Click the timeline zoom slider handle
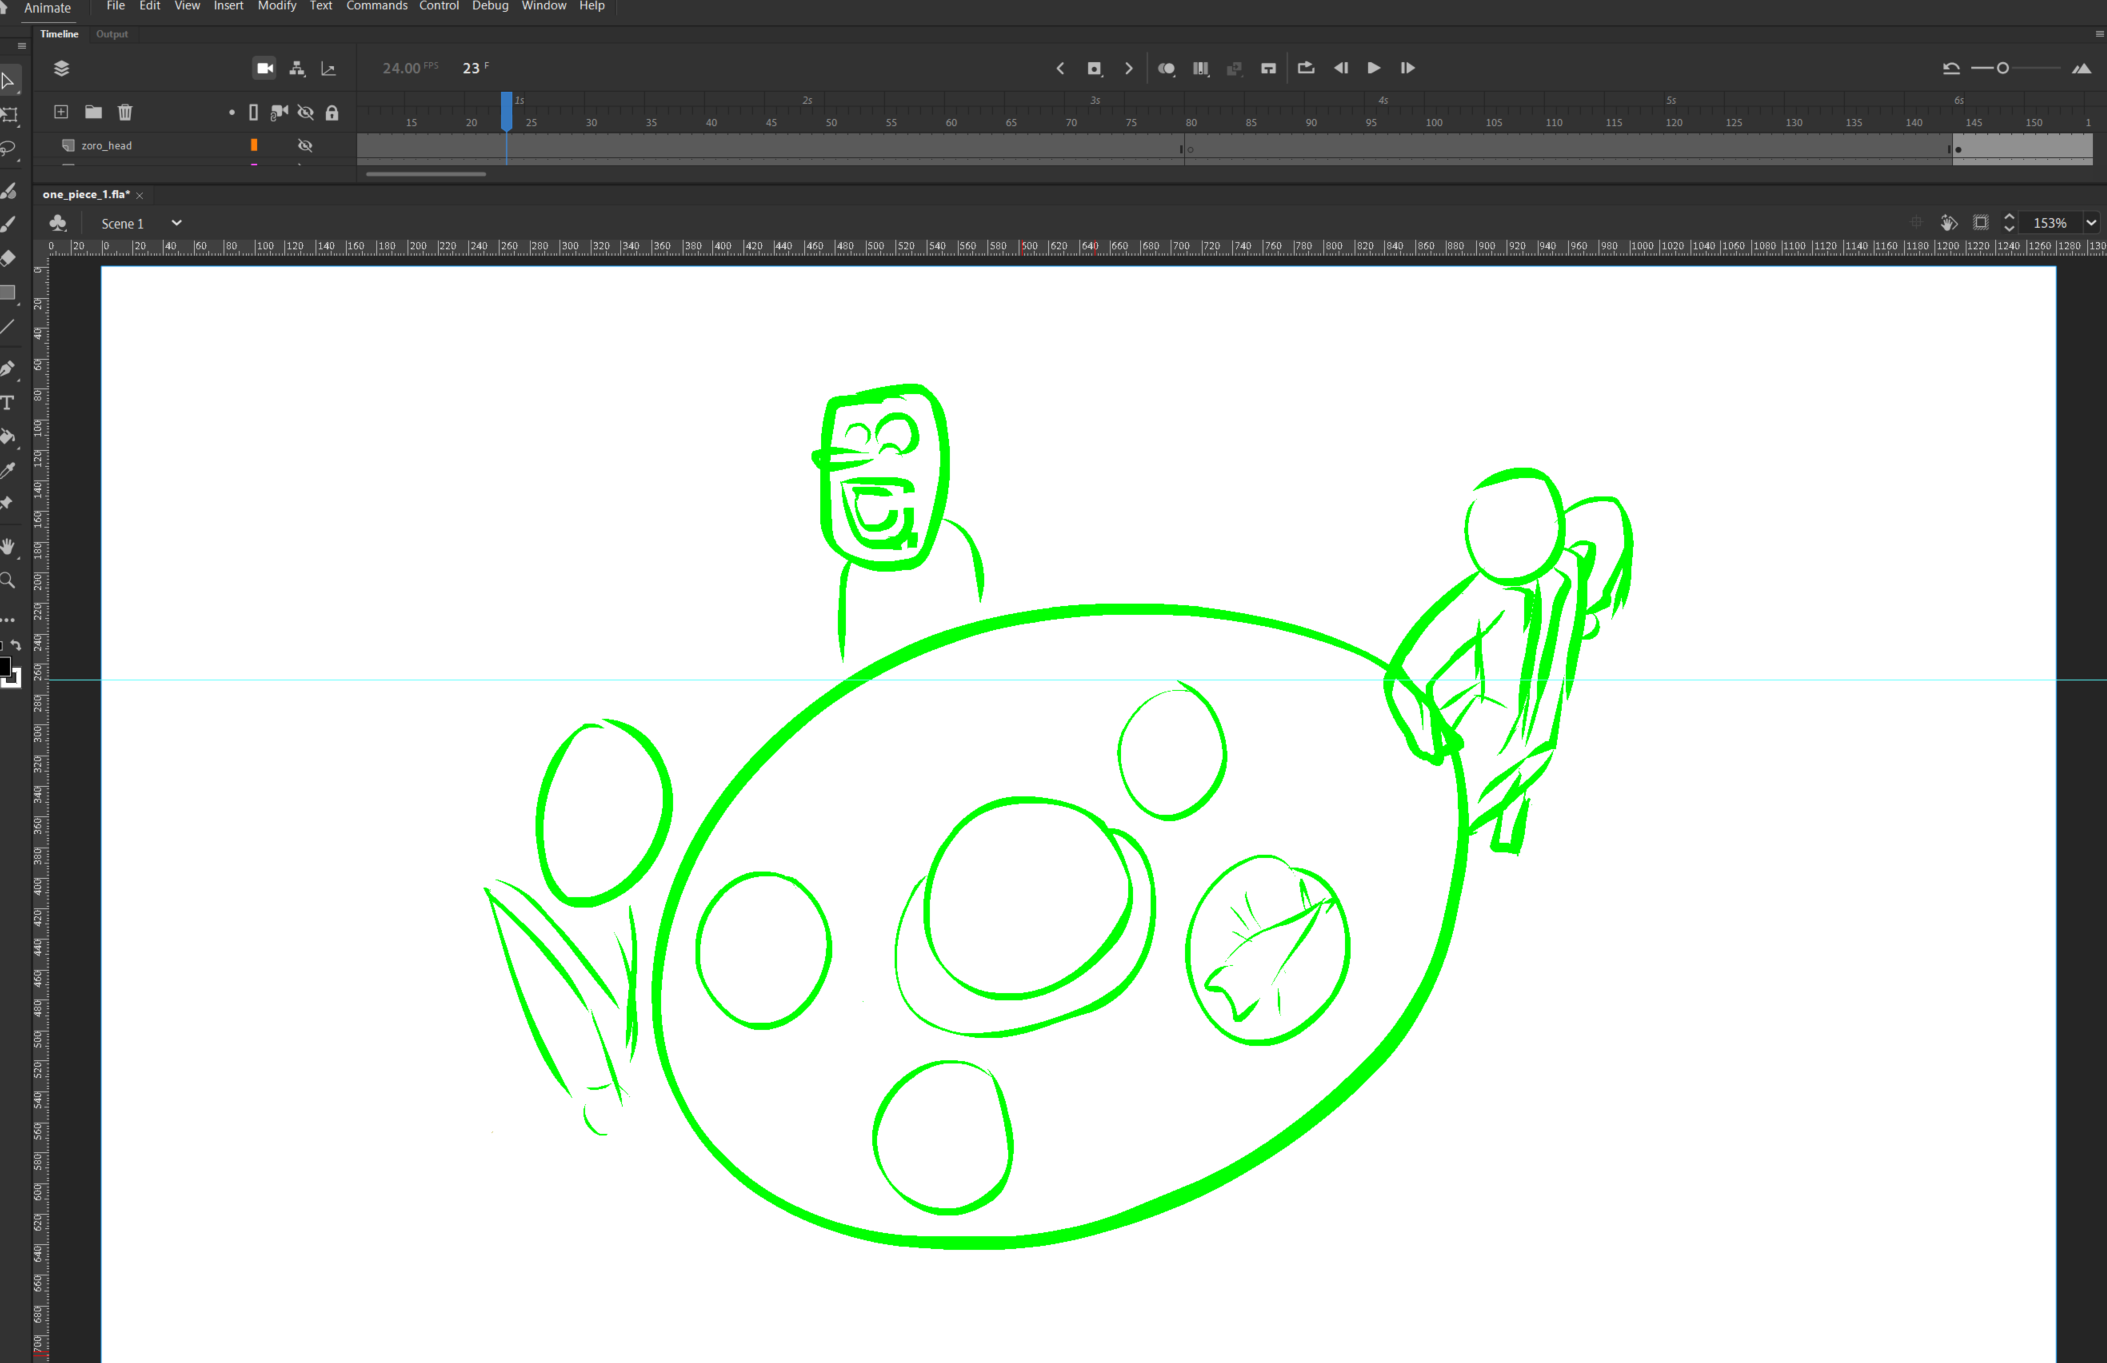The width and height of the screenshot is (2107, 1363). coord(2002,68)
